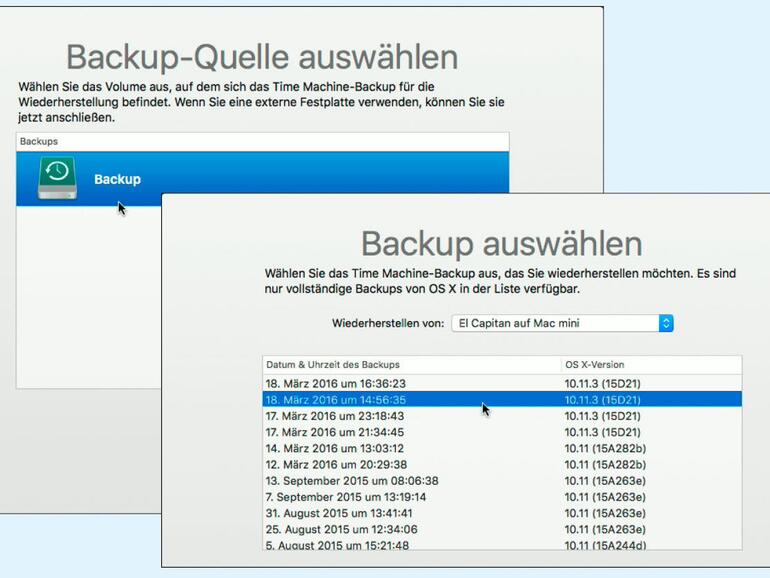Choose the 12. März 2016 um 20:29:38 entry
770x578 pixels.
pyautogui.click(x=337, y=464)
